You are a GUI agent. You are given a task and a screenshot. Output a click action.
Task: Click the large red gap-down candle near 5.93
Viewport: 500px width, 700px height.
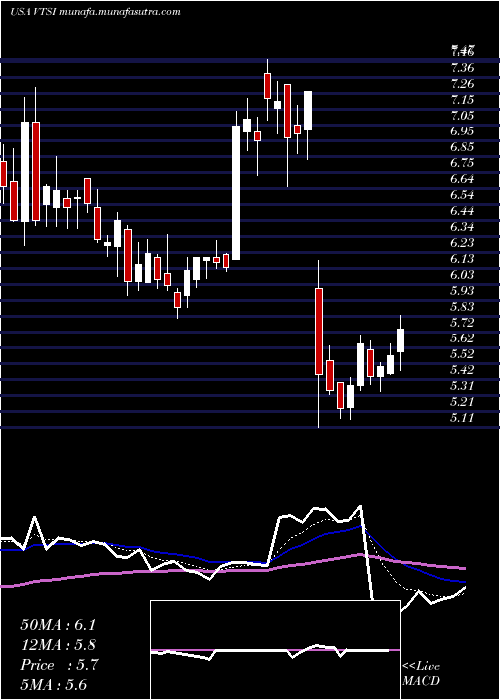tap(319, 331)
